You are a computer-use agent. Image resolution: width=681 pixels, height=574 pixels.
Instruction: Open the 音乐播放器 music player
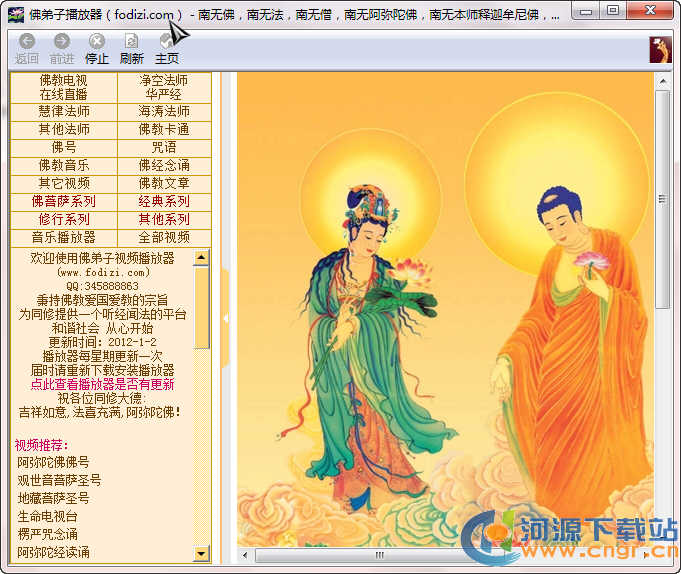tap(64, 238)
